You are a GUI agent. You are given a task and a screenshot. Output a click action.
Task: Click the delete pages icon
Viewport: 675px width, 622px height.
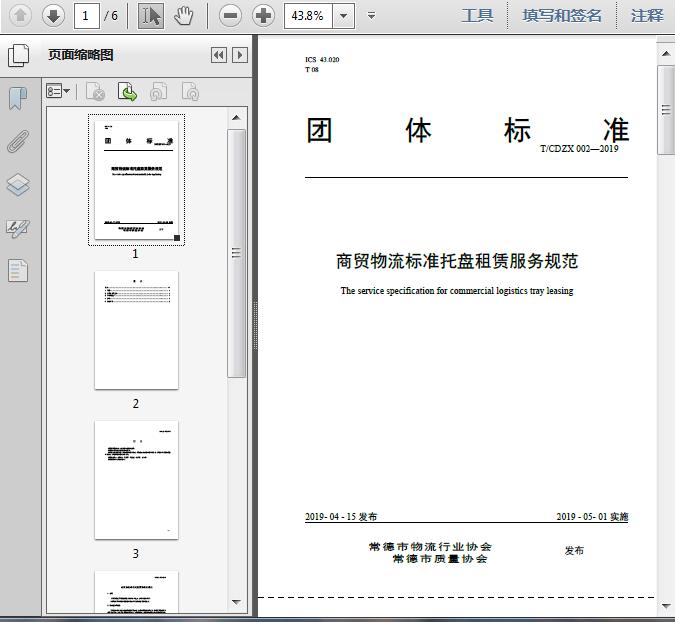(96, 92)
